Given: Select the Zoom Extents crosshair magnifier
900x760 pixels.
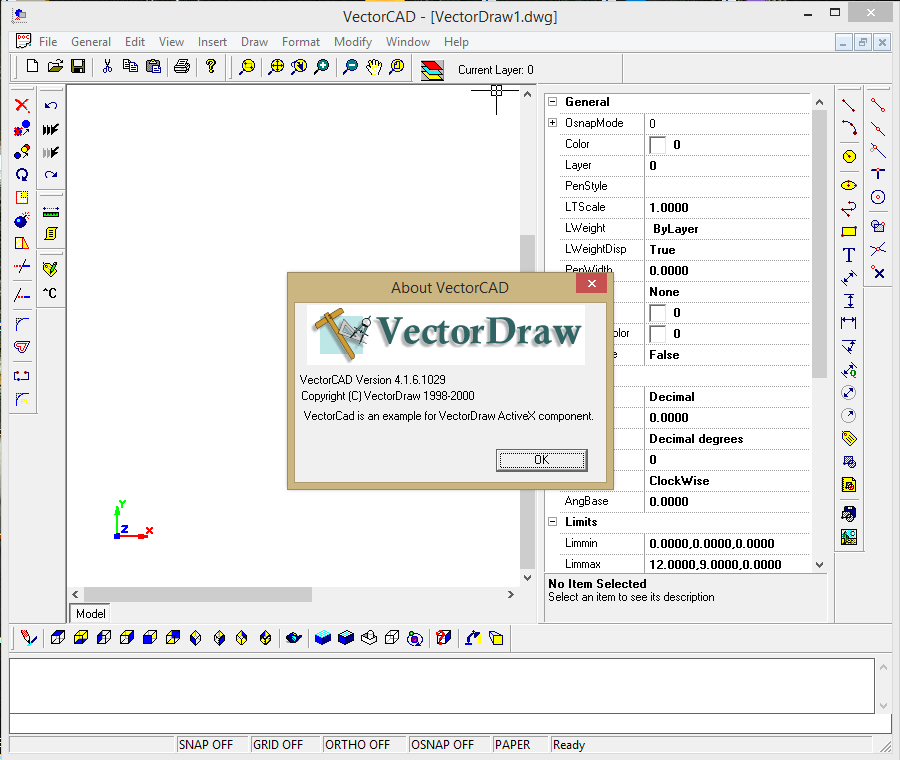Looking at the screenshot, I should coord(276,67).
